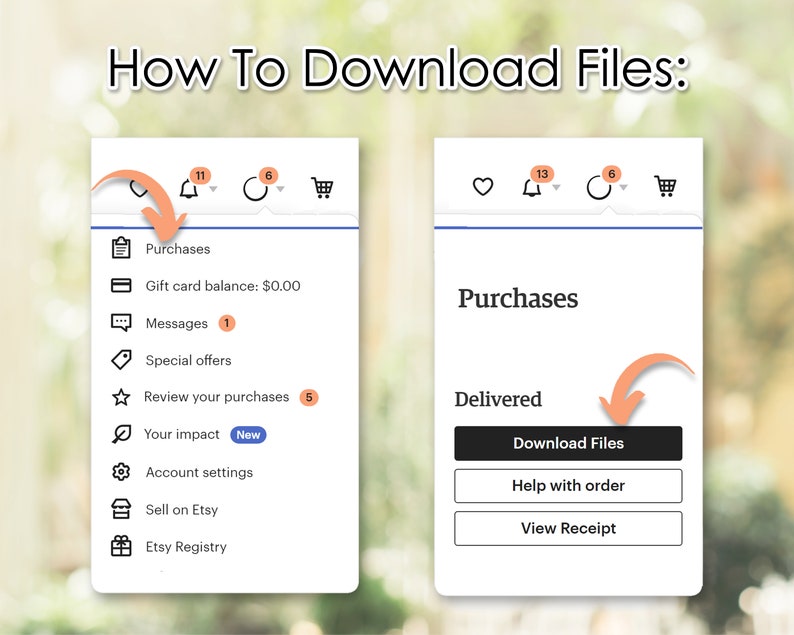Click the Purchases clipboard icon
The height and width of the screenshot is (635, 794).
[x=121, y=248]
